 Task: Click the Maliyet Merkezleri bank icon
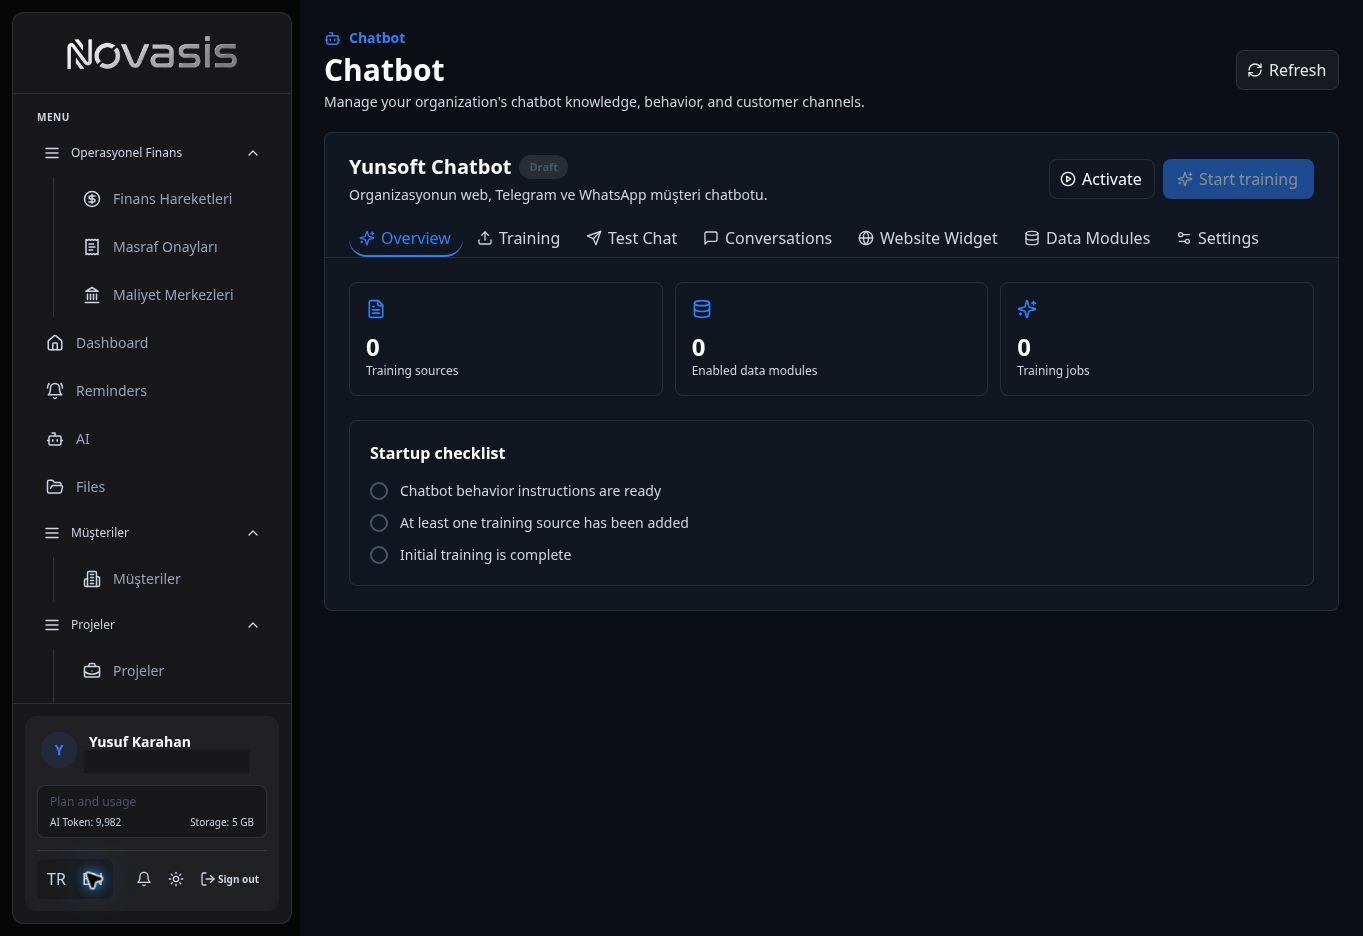[92, 295]
